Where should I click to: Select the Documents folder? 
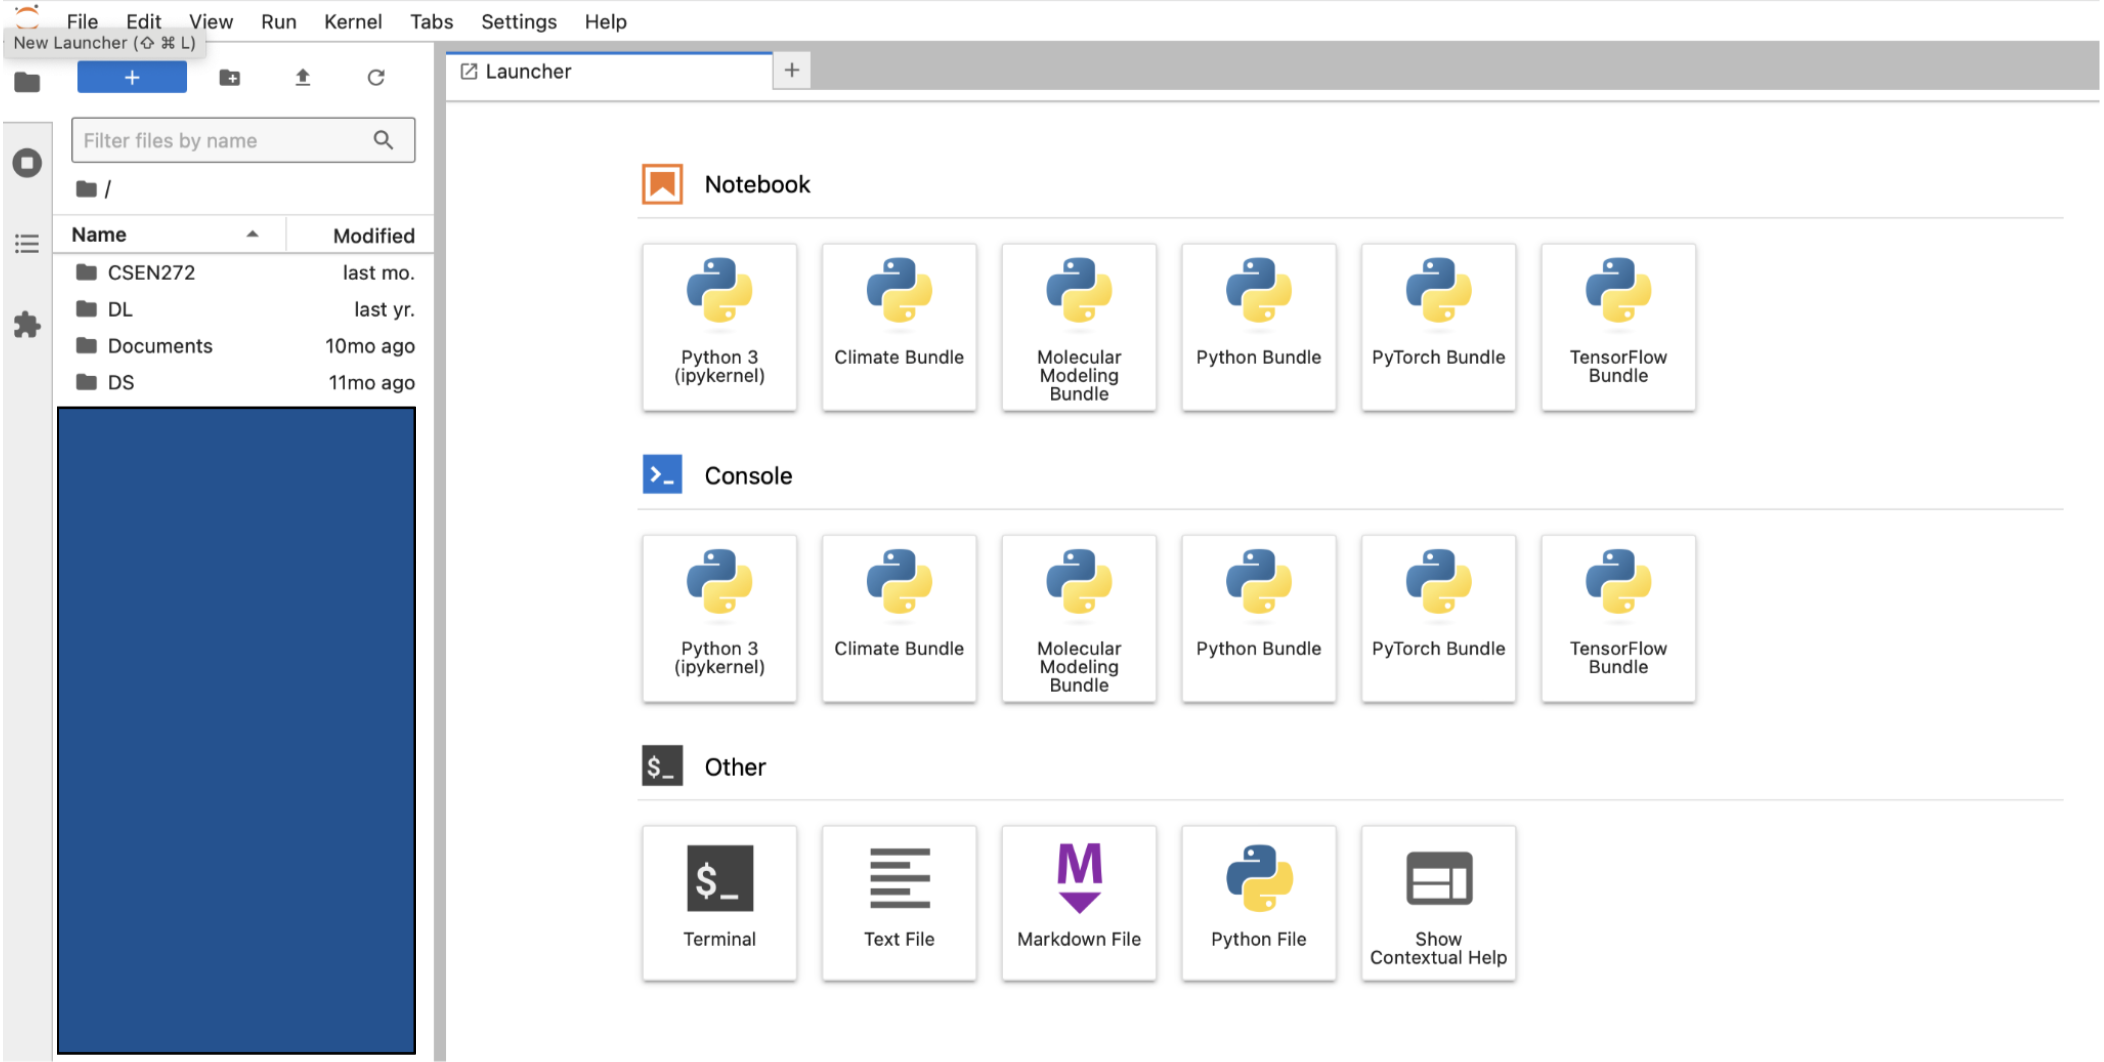pyautogui.click(x=244, y=346)
